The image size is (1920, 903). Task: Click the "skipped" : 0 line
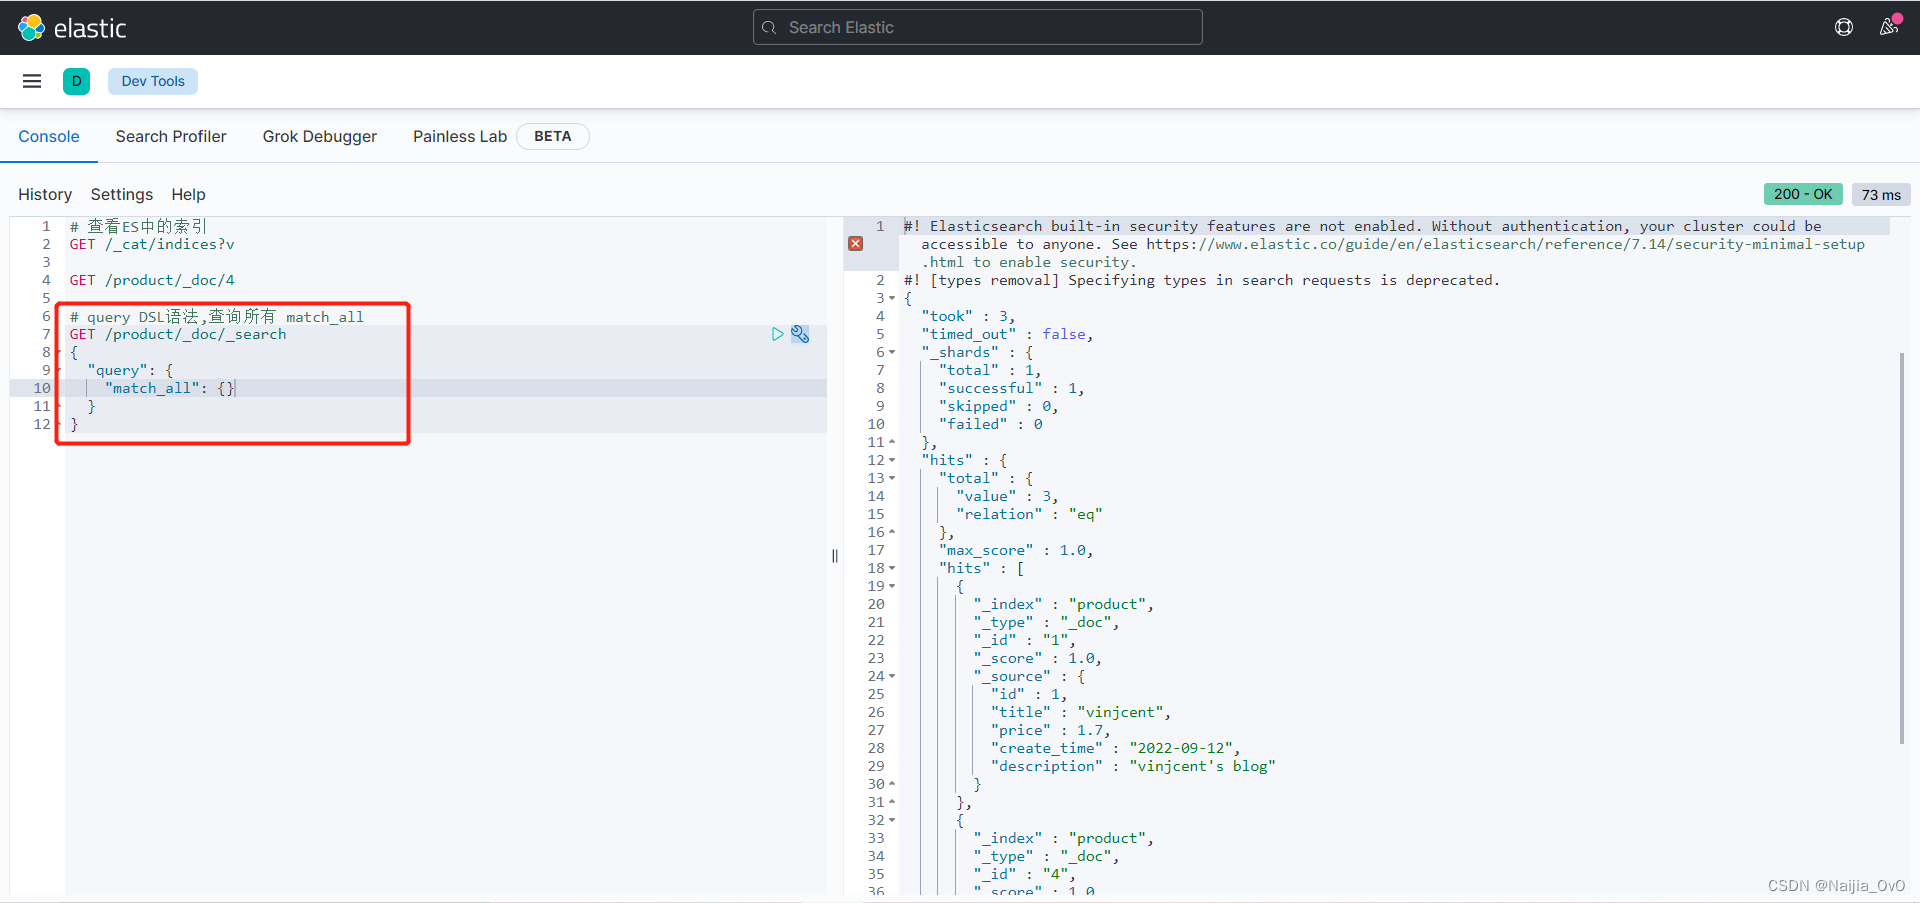point(998,406)
